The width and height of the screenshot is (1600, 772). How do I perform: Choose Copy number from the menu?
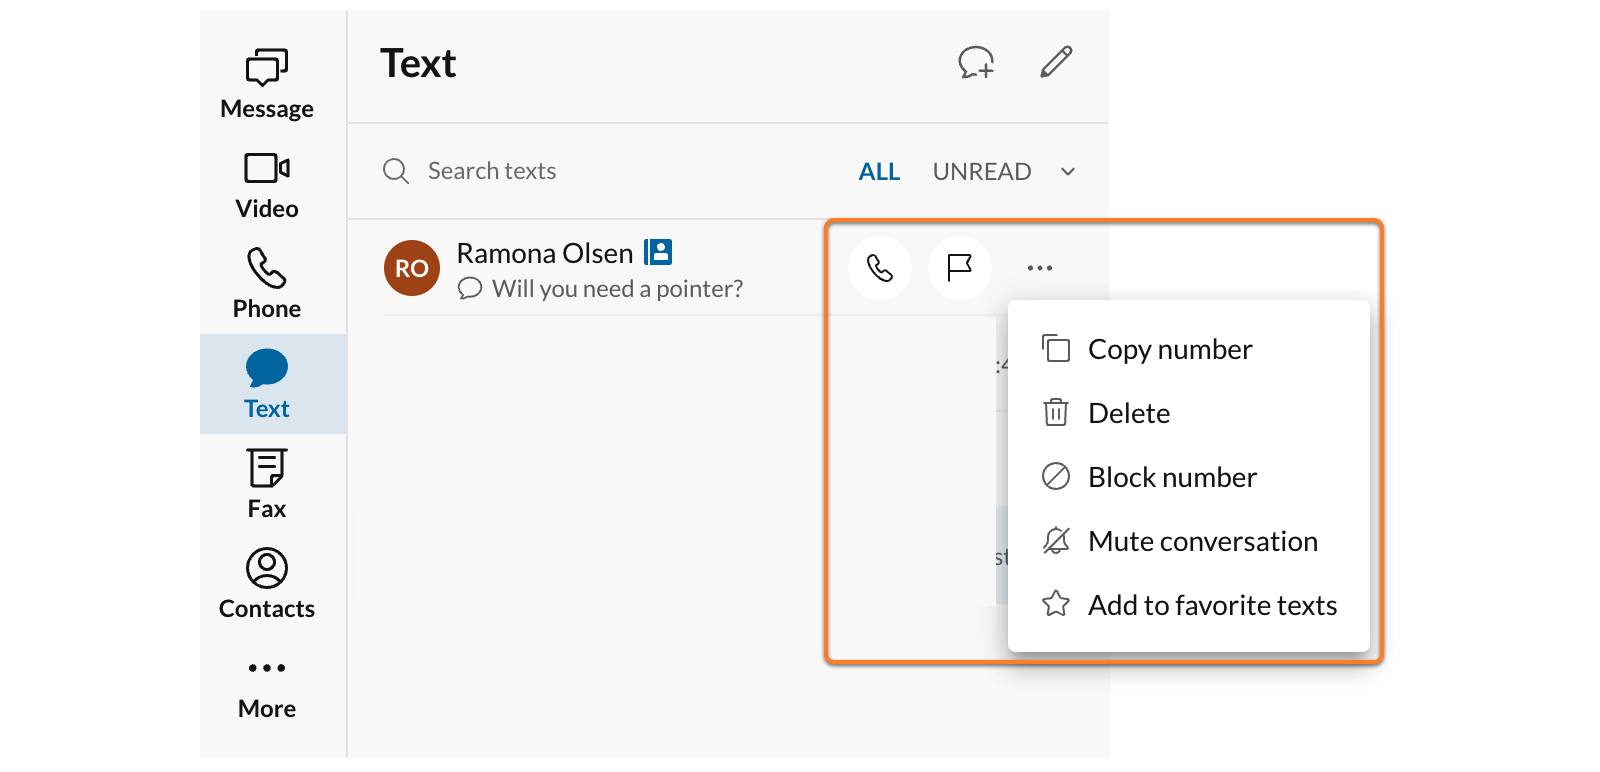(x=1169, y=349)
